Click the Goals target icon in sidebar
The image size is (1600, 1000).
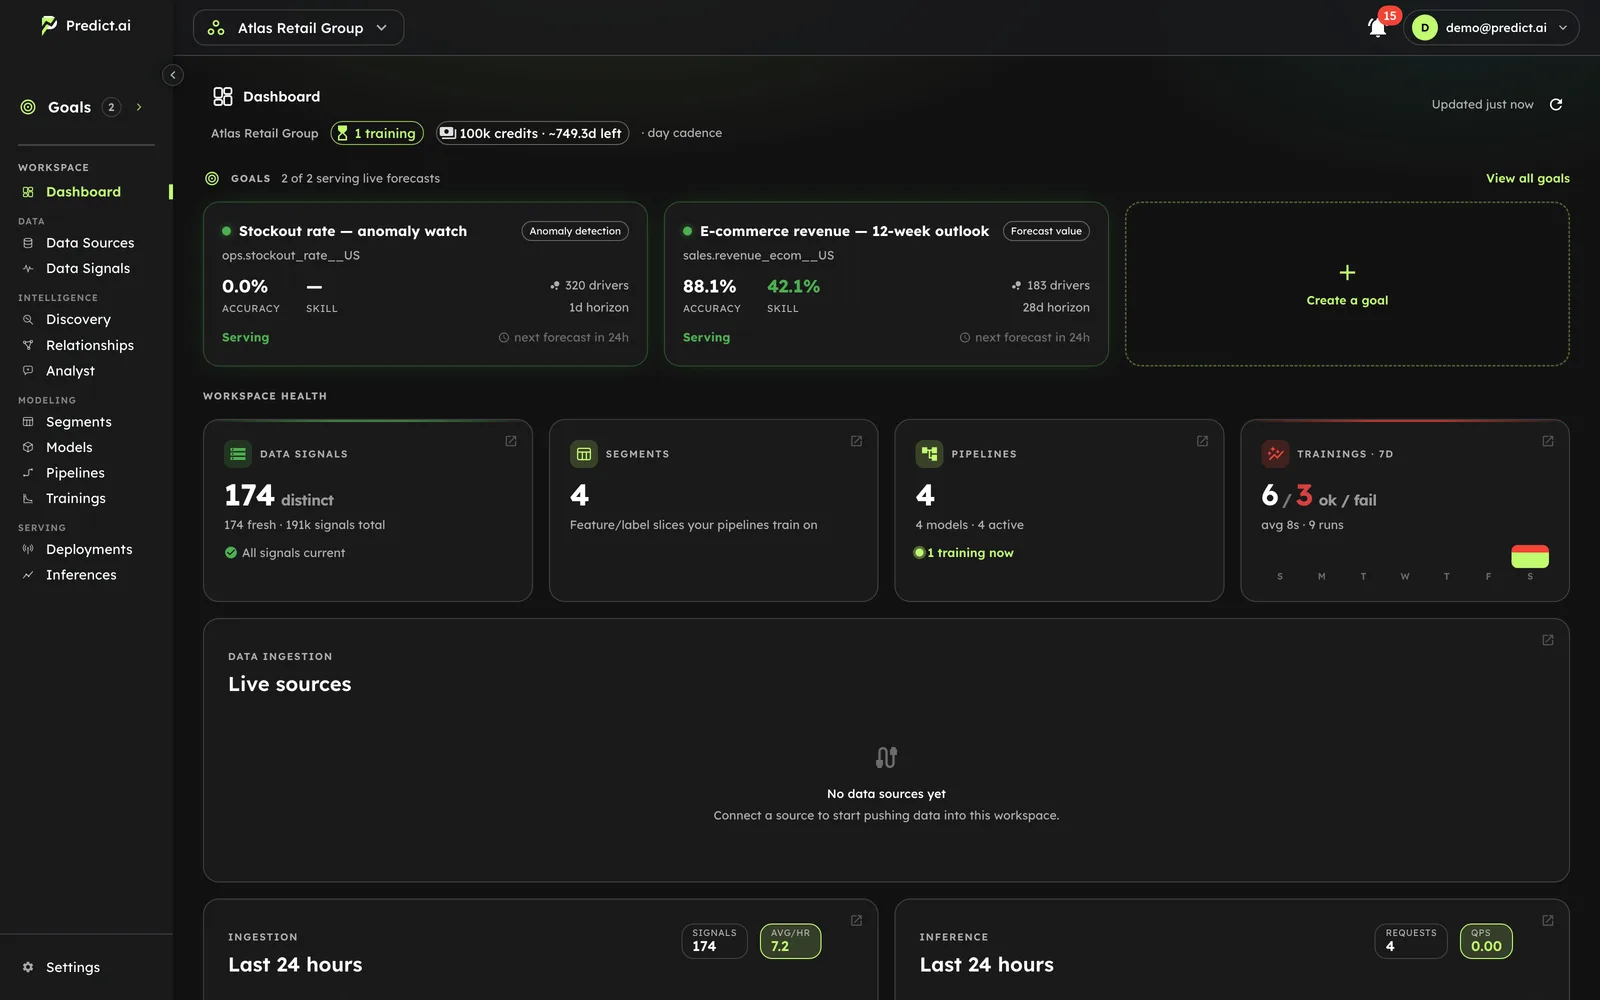(28, 107)
